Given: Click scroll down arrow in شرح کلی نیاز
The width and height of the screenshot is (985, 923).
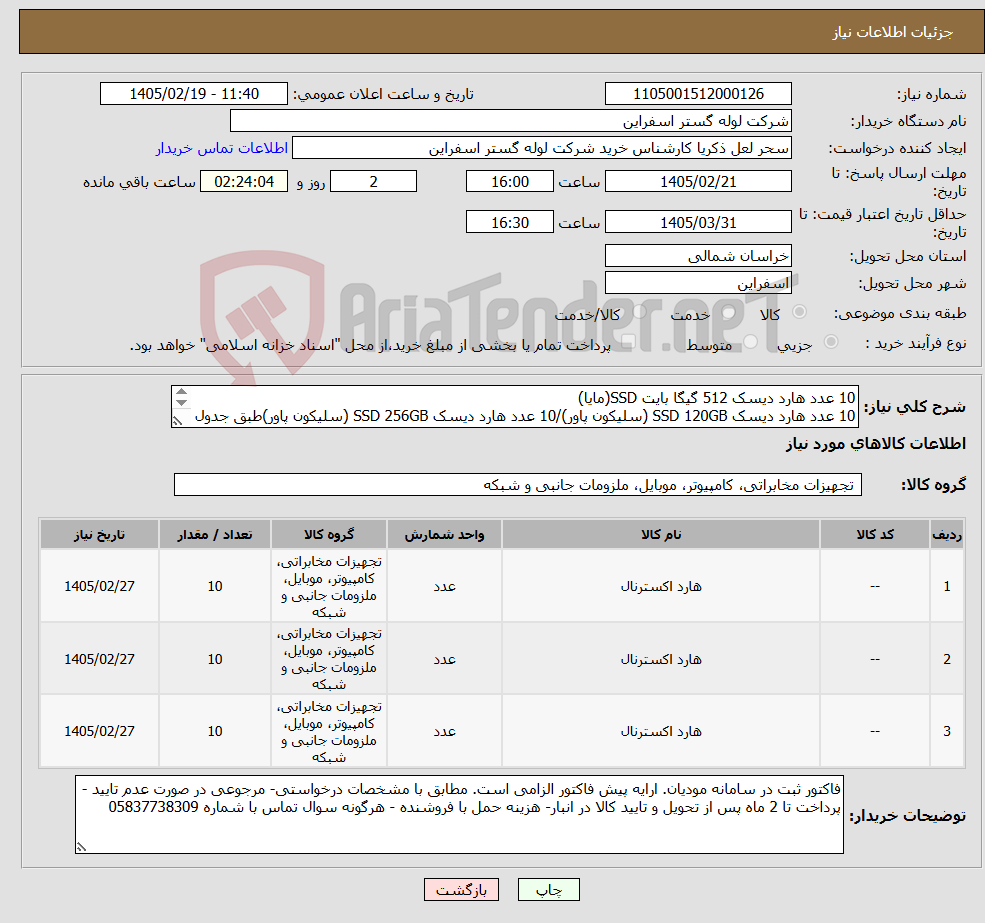Looking at the screenshot, I should point(182,402).
